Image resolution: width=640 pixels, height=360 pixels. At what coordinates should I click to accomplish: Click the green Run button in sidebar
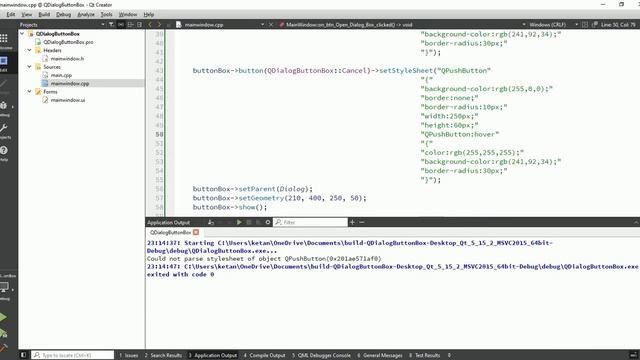(3, 317)
